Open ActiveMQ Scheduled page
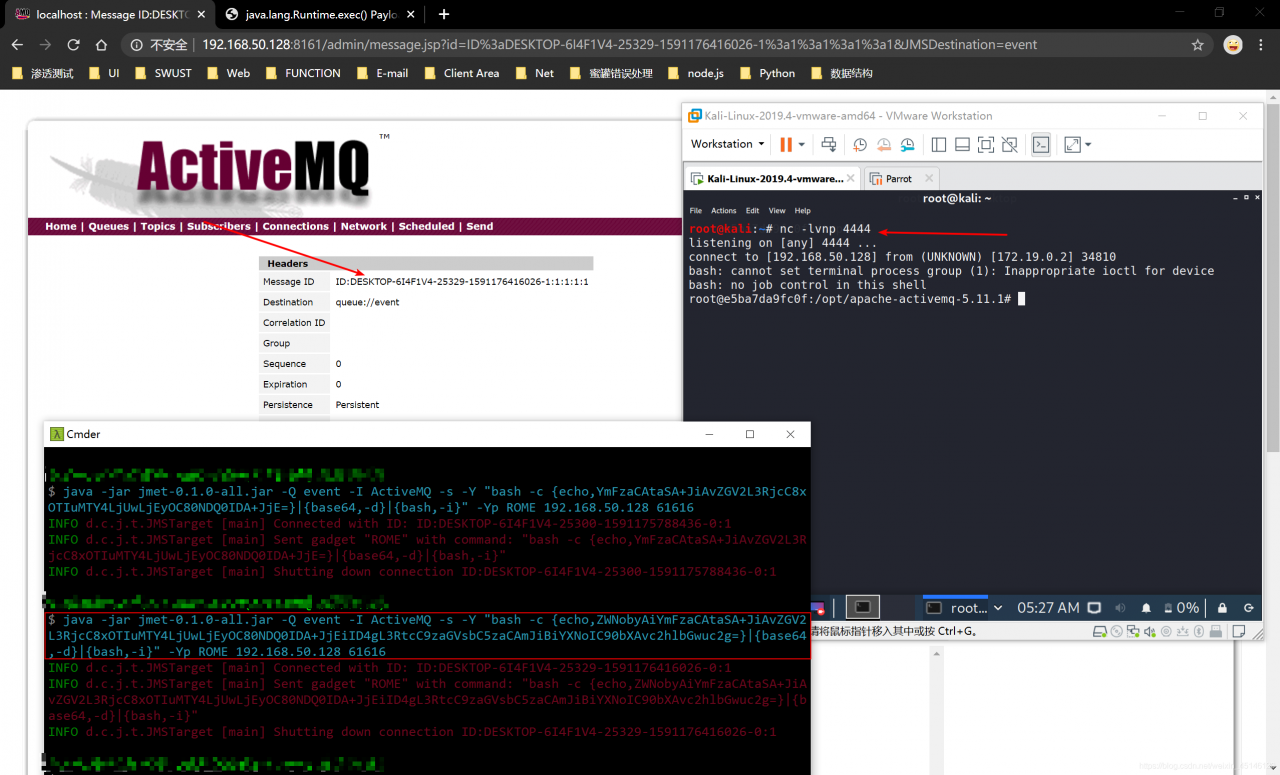 [427, 226]
